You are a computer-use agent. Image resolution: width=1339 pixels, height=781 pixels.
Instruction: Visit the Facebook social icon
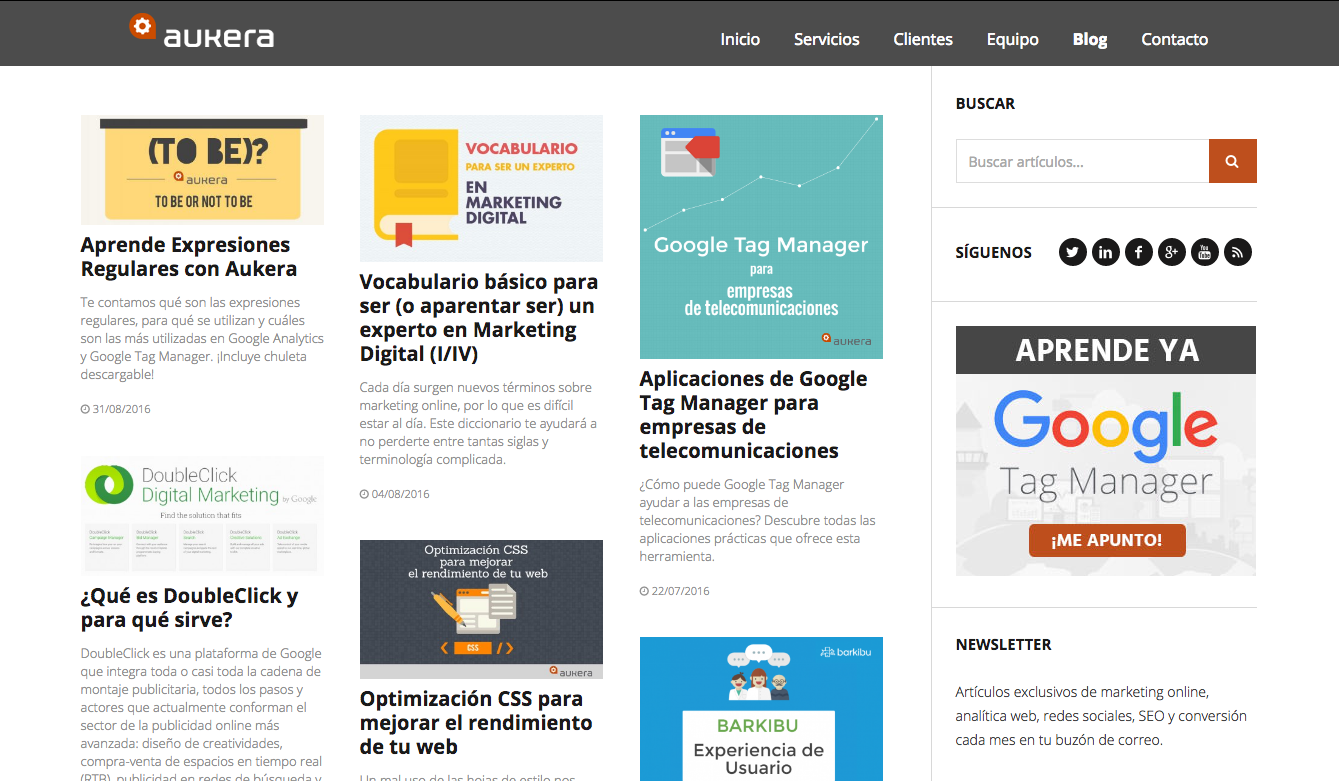click(x=1138, y=252)
